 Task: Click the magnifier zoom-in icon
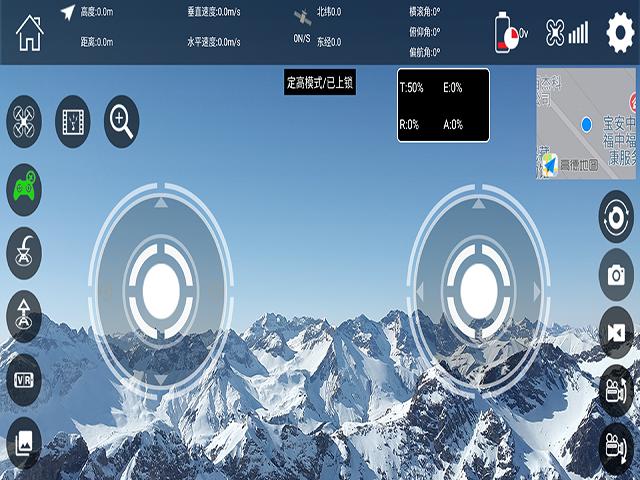pyautogui.click(x=122, y=122)
